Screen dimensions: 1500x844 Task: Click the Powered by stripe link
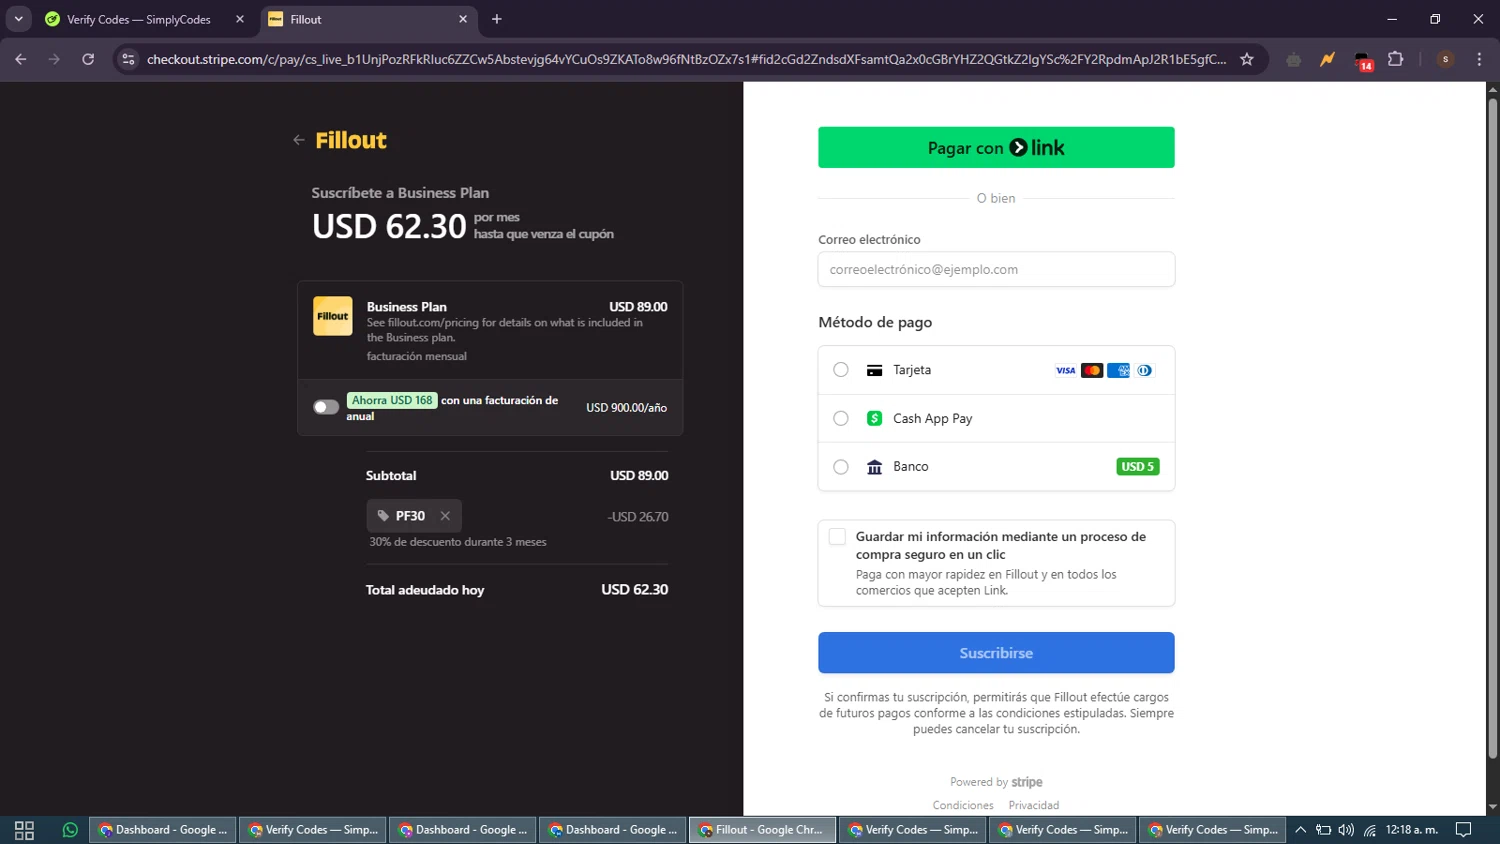click(996, 782)
